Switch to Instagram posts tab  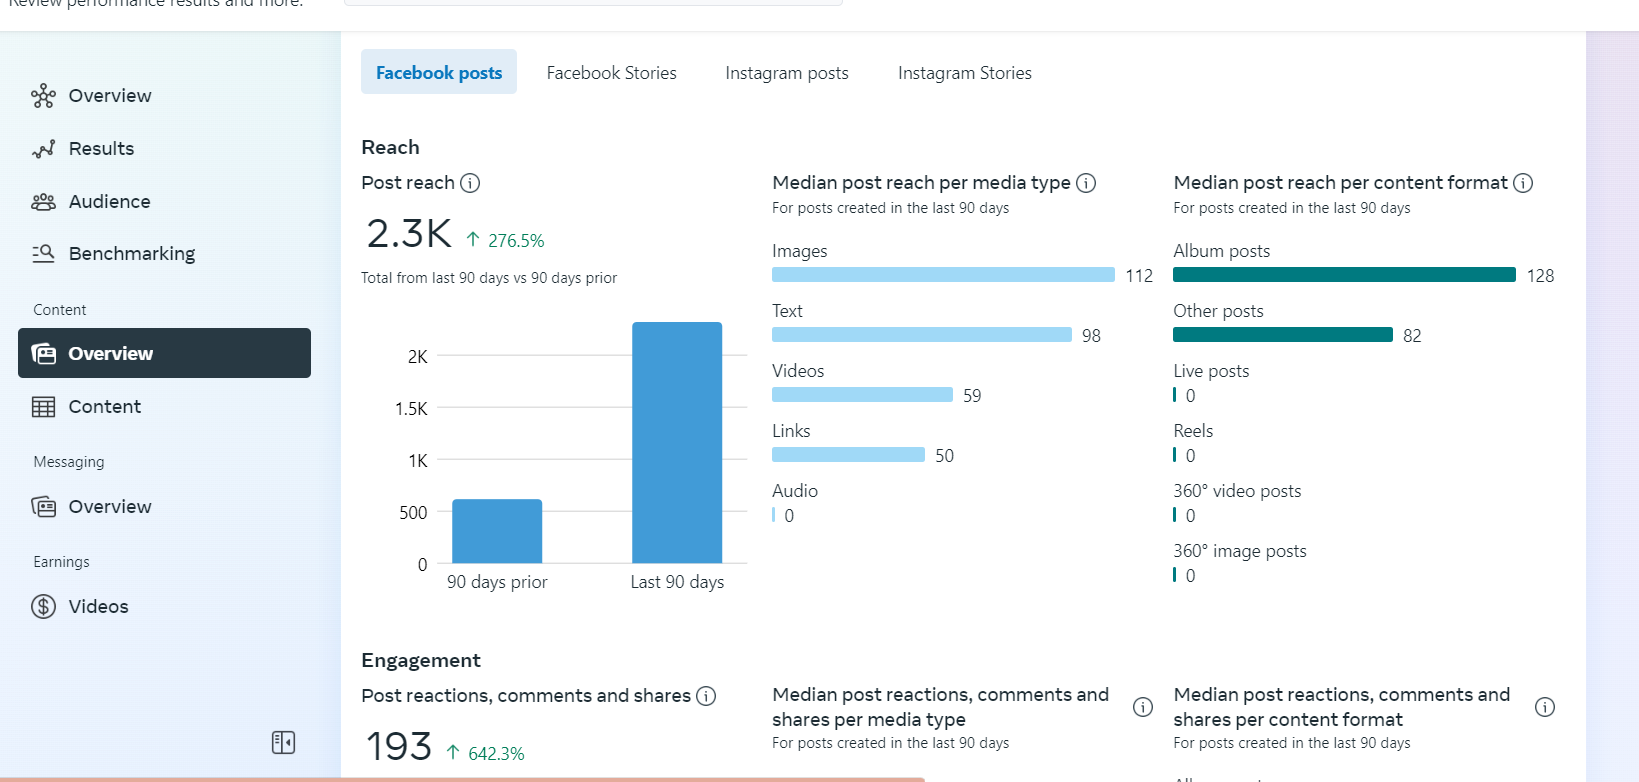pos(786,73)
